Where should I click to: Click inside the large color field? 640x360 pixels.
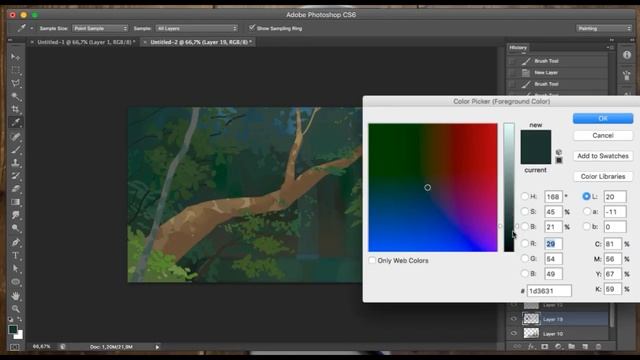[x=433, y=187]
